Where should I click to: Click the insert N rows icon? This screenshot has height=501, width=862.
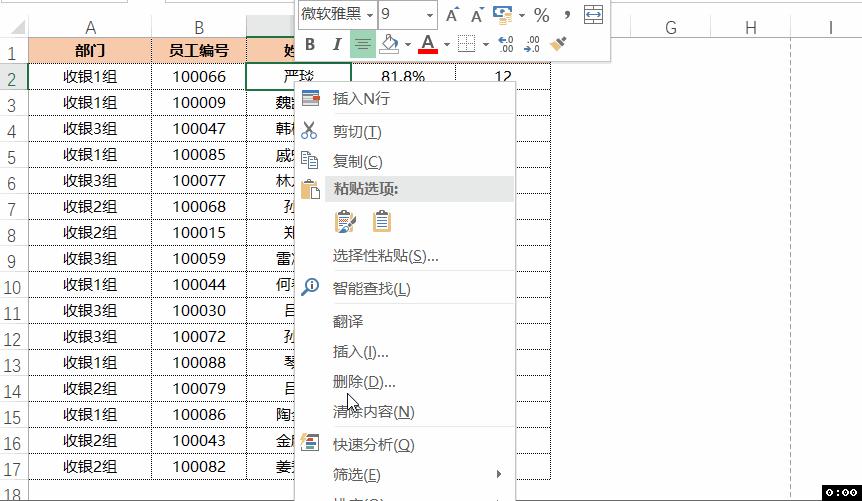311,98
